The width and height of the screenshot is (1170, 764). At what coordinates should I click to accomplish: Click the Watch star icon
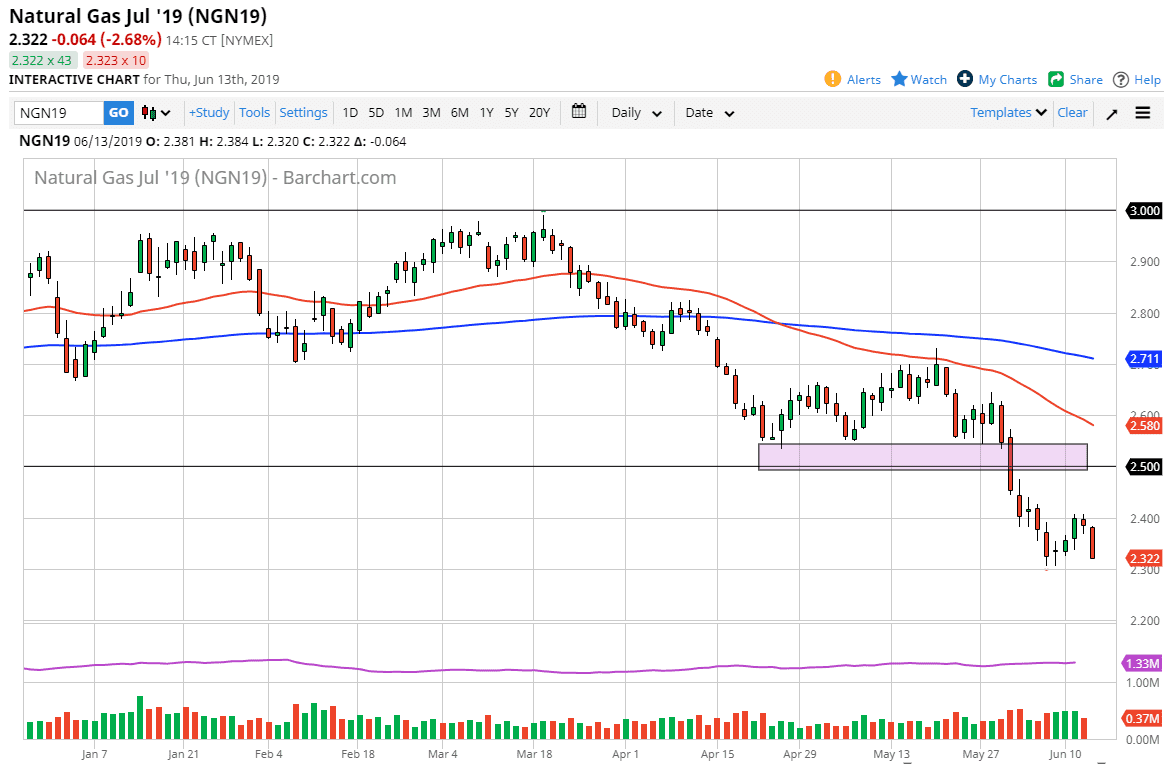pos(899,79)
